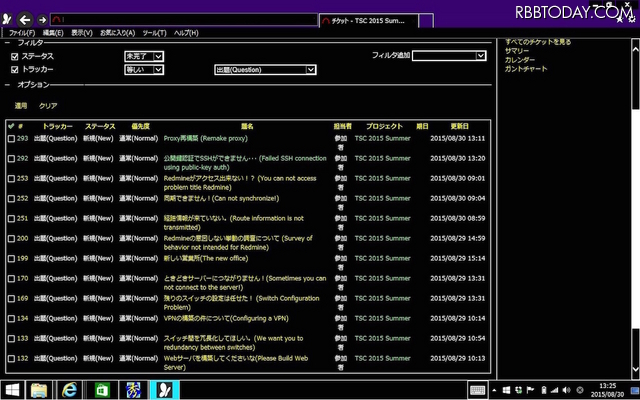The width and height of the screenshot is (640, 400).
Task: Open the 編集(E) menu
Action: pos(53,33)
